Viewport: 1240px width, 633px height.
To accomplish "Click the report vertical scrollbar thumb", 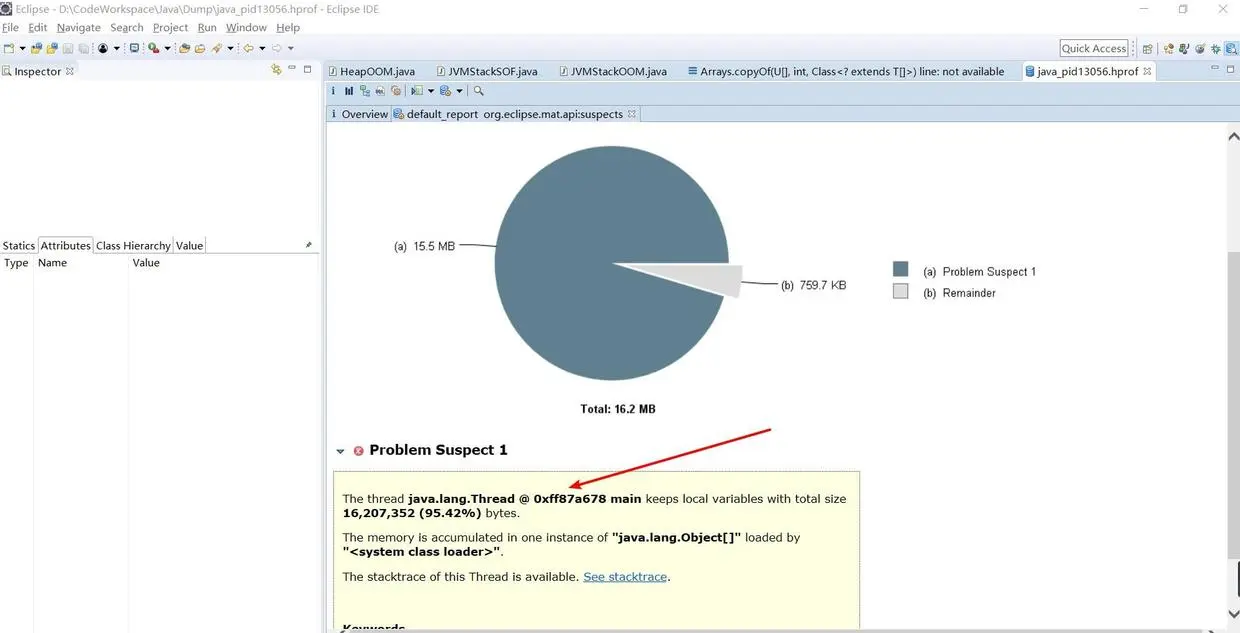I will click(x=1233, y=407).
